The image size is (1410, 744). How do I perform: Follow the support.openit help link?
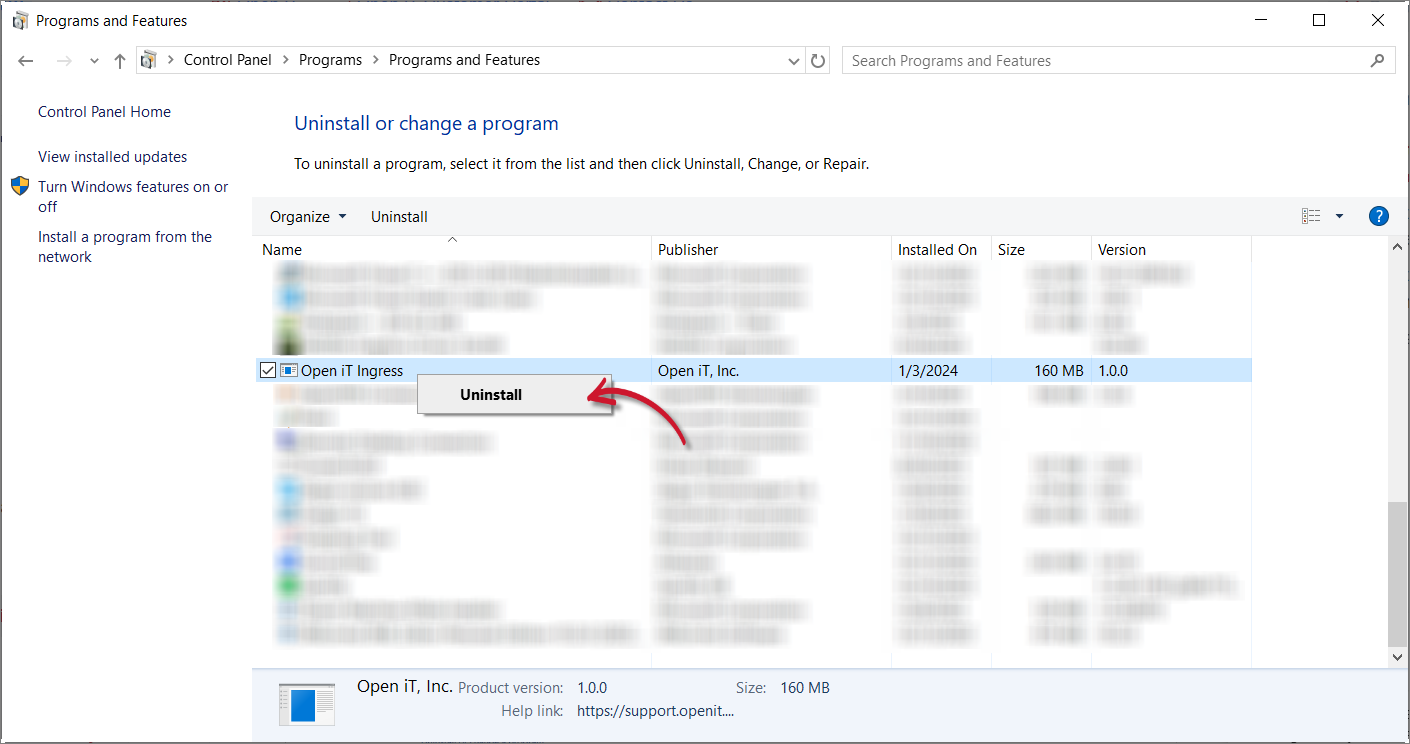[x=655, y=710]
